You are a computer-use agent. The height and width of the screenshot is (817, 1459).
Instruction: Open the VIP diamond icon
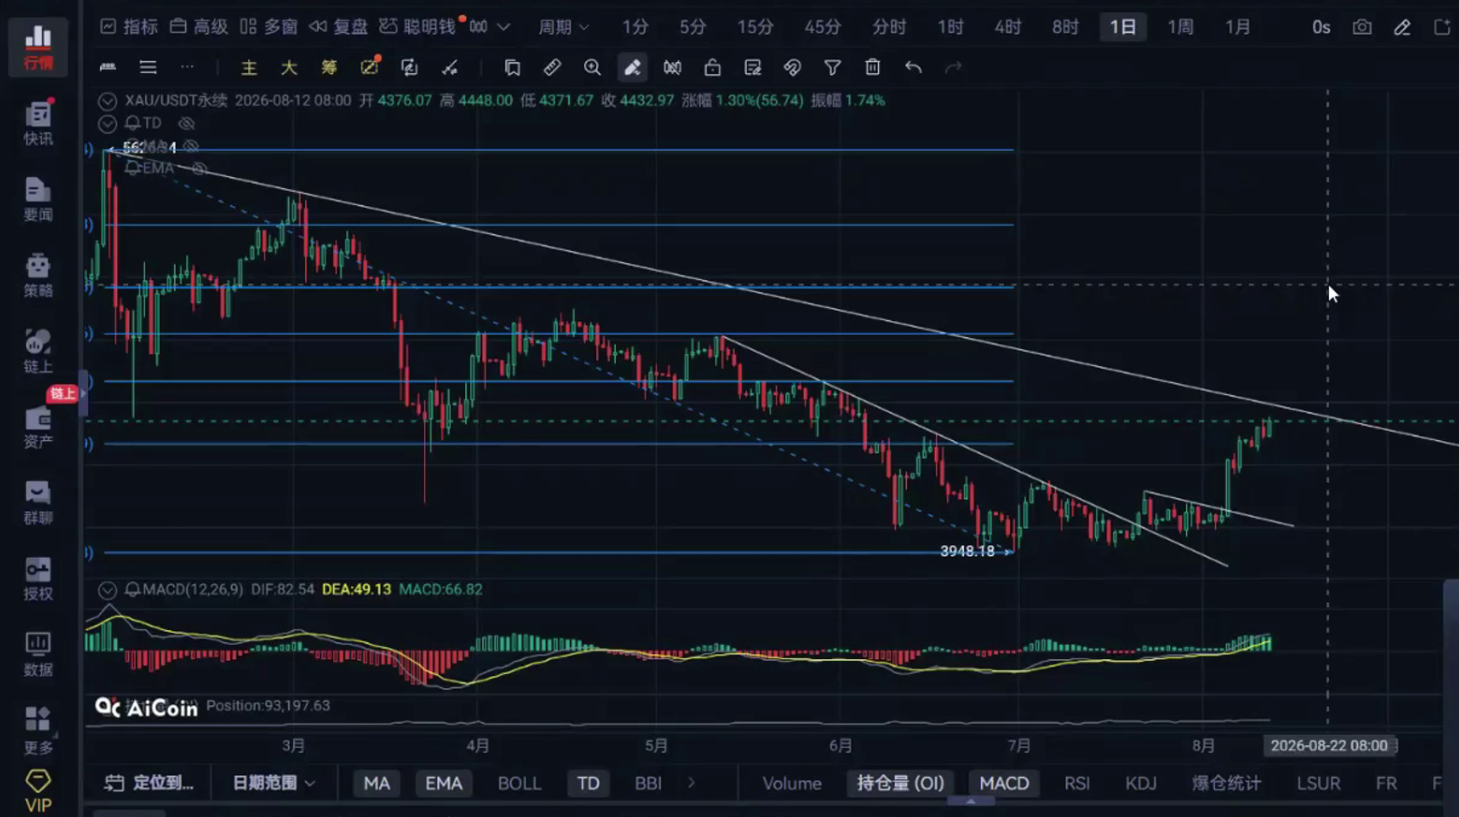pyautogui.click(x=38, y=790)
